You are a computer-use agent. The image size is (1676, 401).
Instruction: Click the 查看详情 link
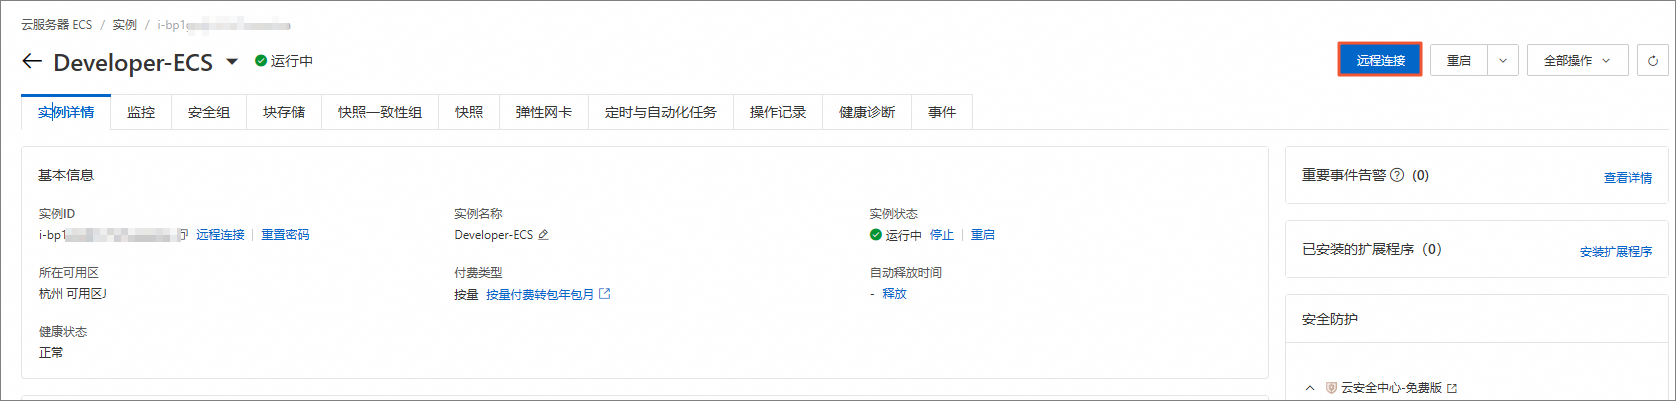(1628, 178)
